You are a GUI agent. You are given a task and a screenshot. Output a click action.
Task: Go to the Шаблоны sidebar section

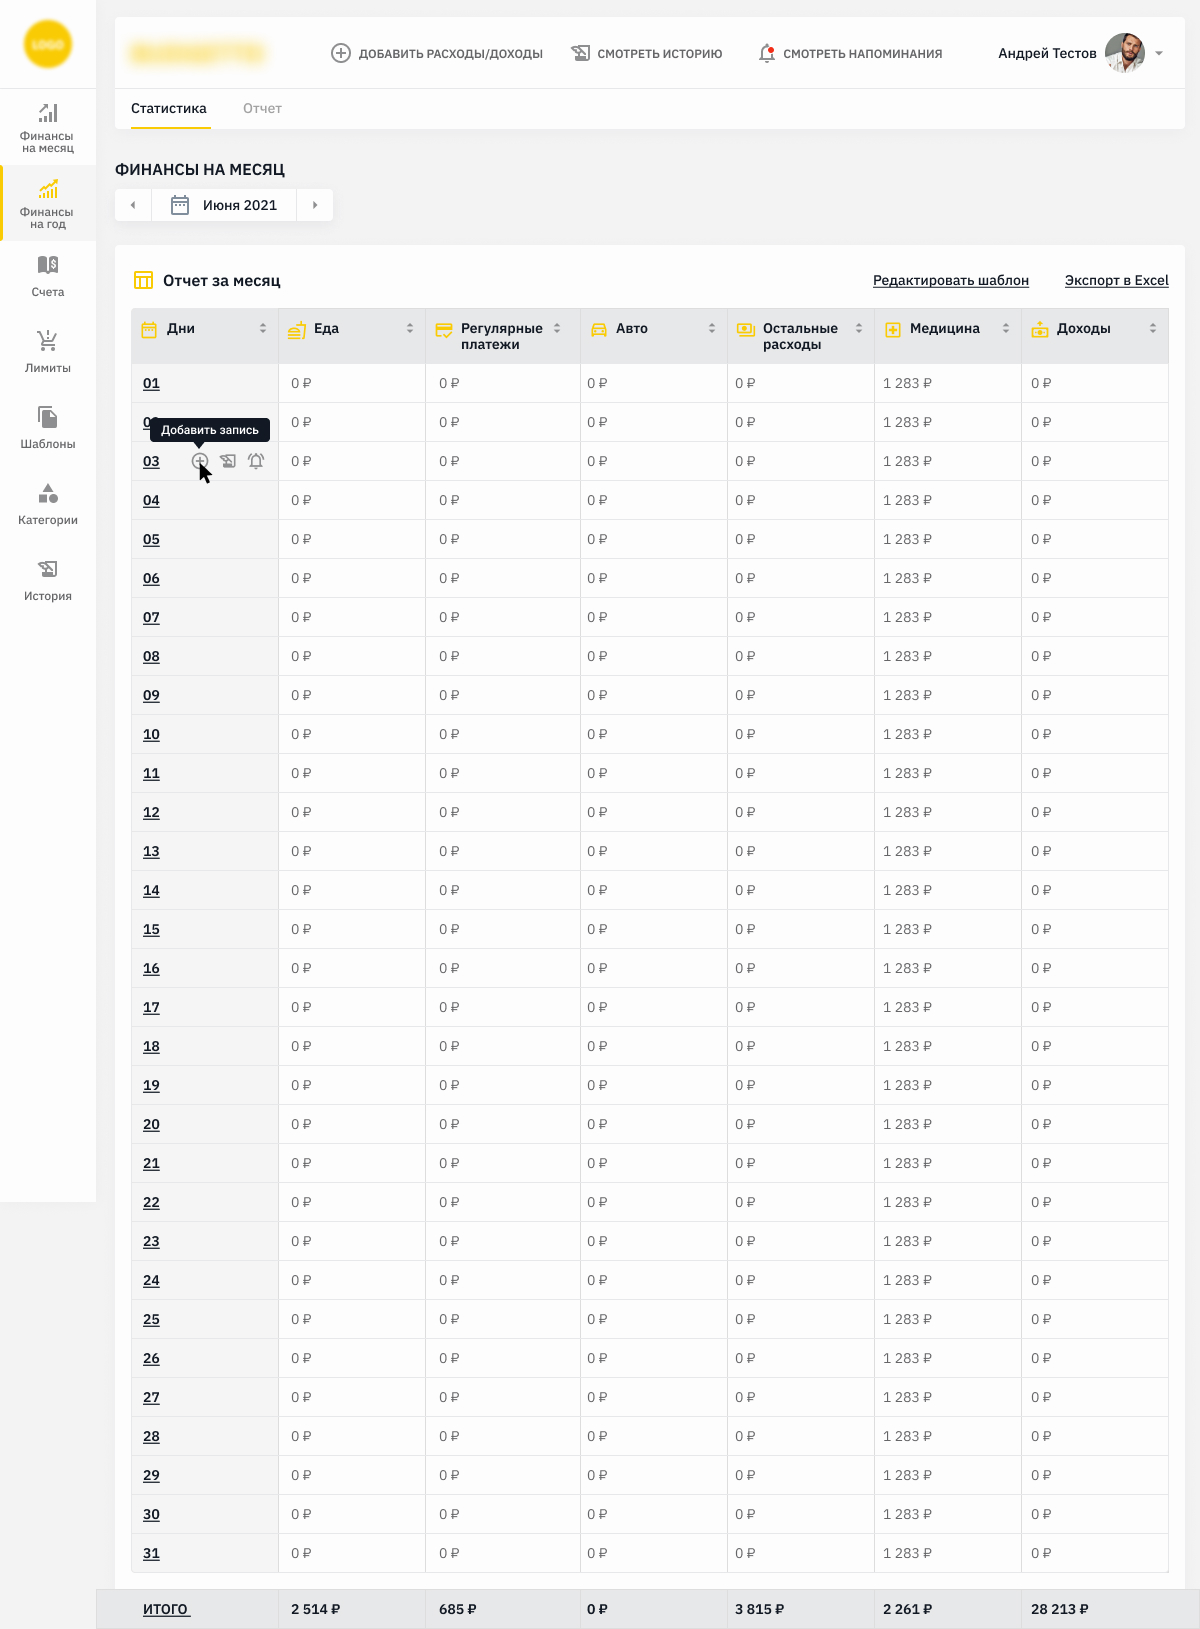48,428
